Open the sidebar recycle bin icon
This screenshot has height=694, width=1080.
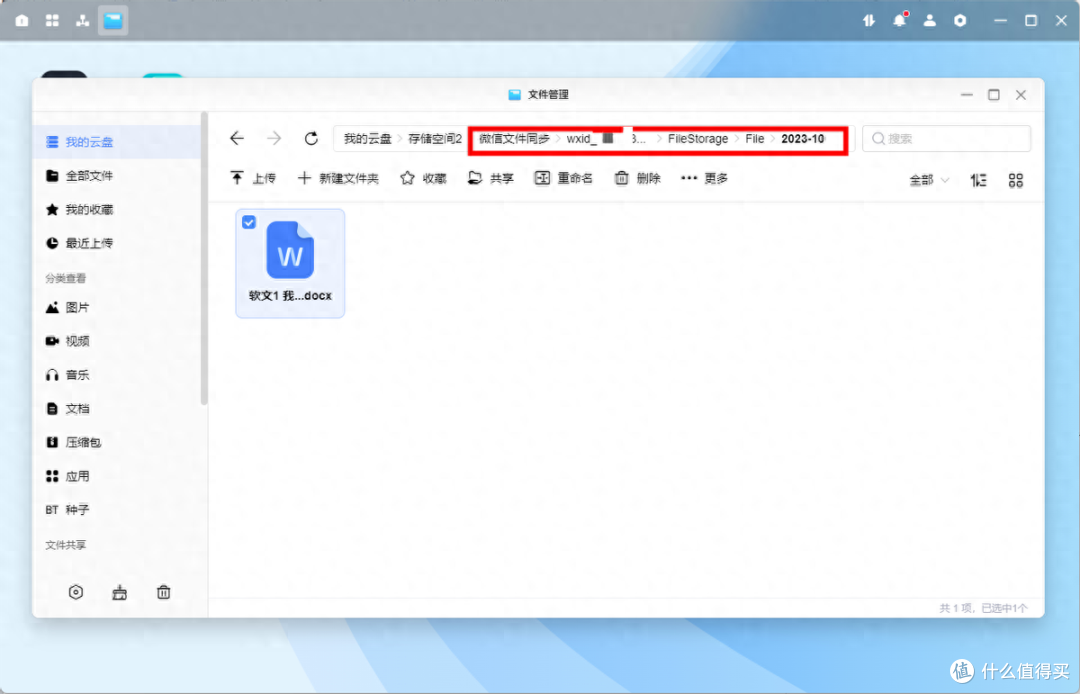pos(163,592)
